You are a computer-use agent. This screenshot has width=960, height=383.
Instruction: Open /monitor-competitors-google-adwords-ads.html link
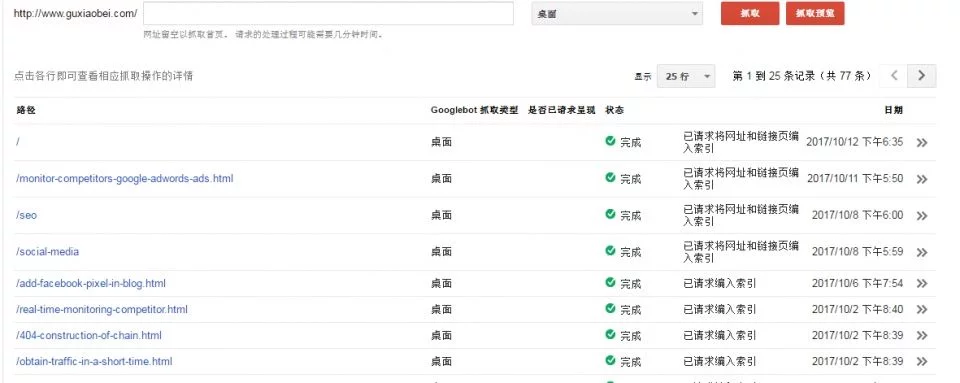tap(125, 179)
